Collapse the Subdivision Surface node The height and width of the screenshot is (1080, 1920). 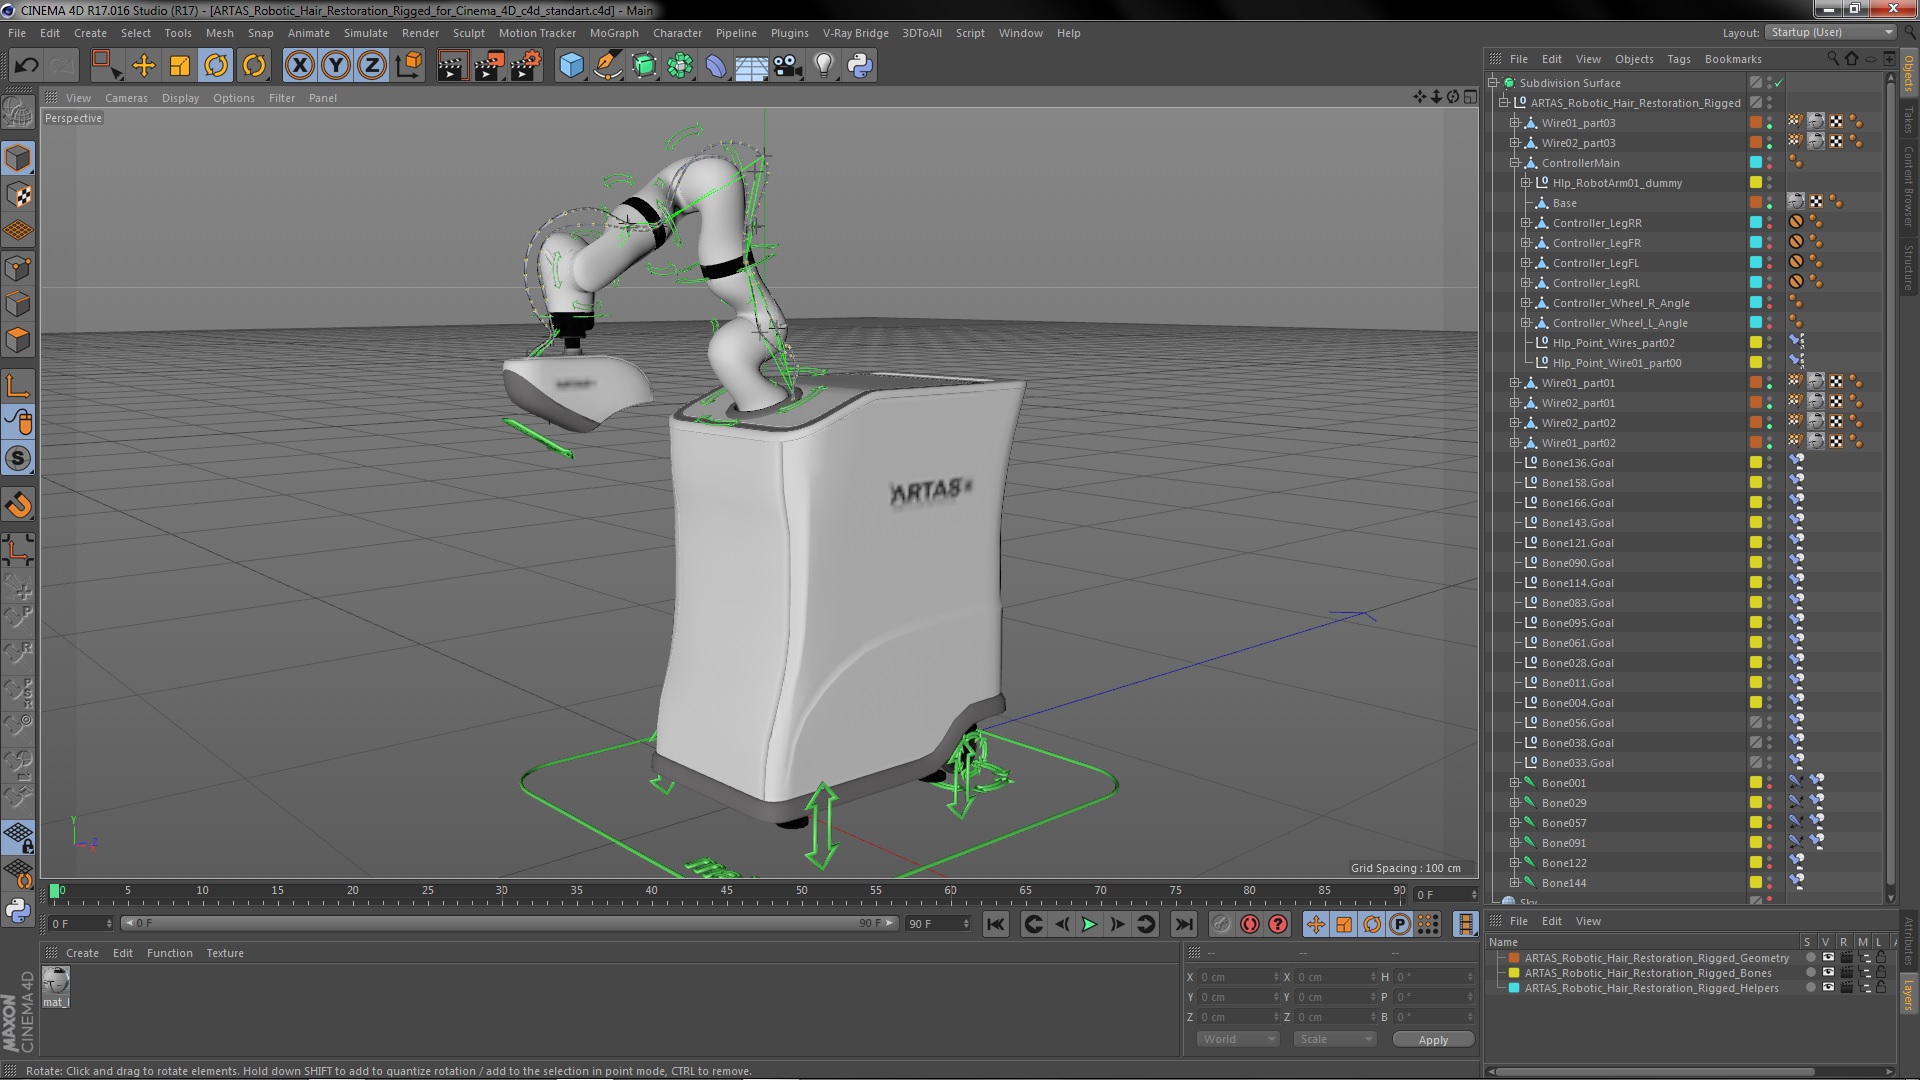click(x=1493, y=83)
